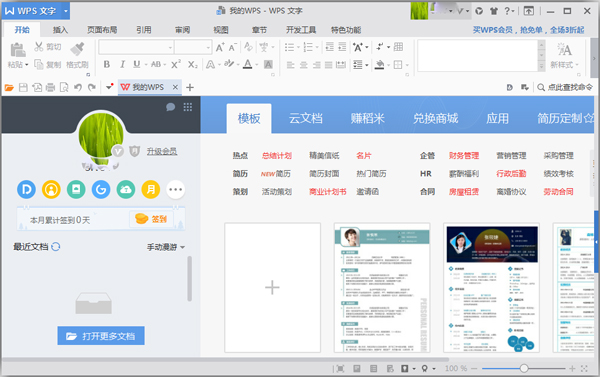The height and width of the screenshot is (377, 600).
Task: Click the shading paint bucket icon
Action: (x=379, y=65)
